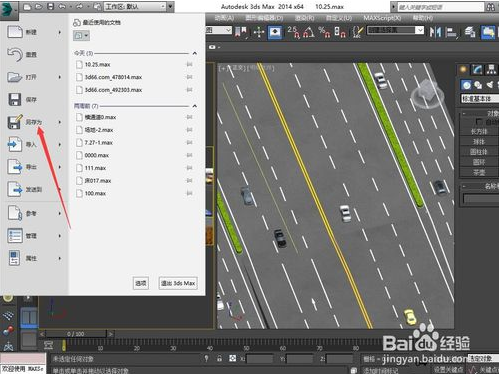This screenshot has height=374, width=499.
Task: Select the Select and Move tool
Action: tap(259, 32)
